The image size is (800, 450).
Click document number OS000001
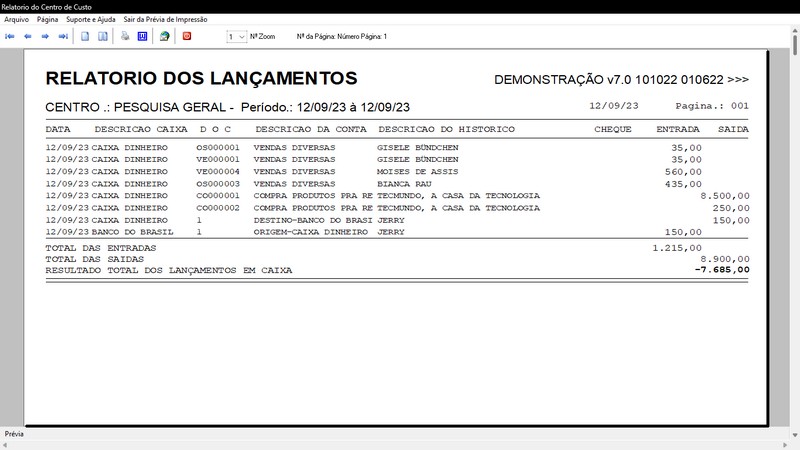click(x=218, y=147)
